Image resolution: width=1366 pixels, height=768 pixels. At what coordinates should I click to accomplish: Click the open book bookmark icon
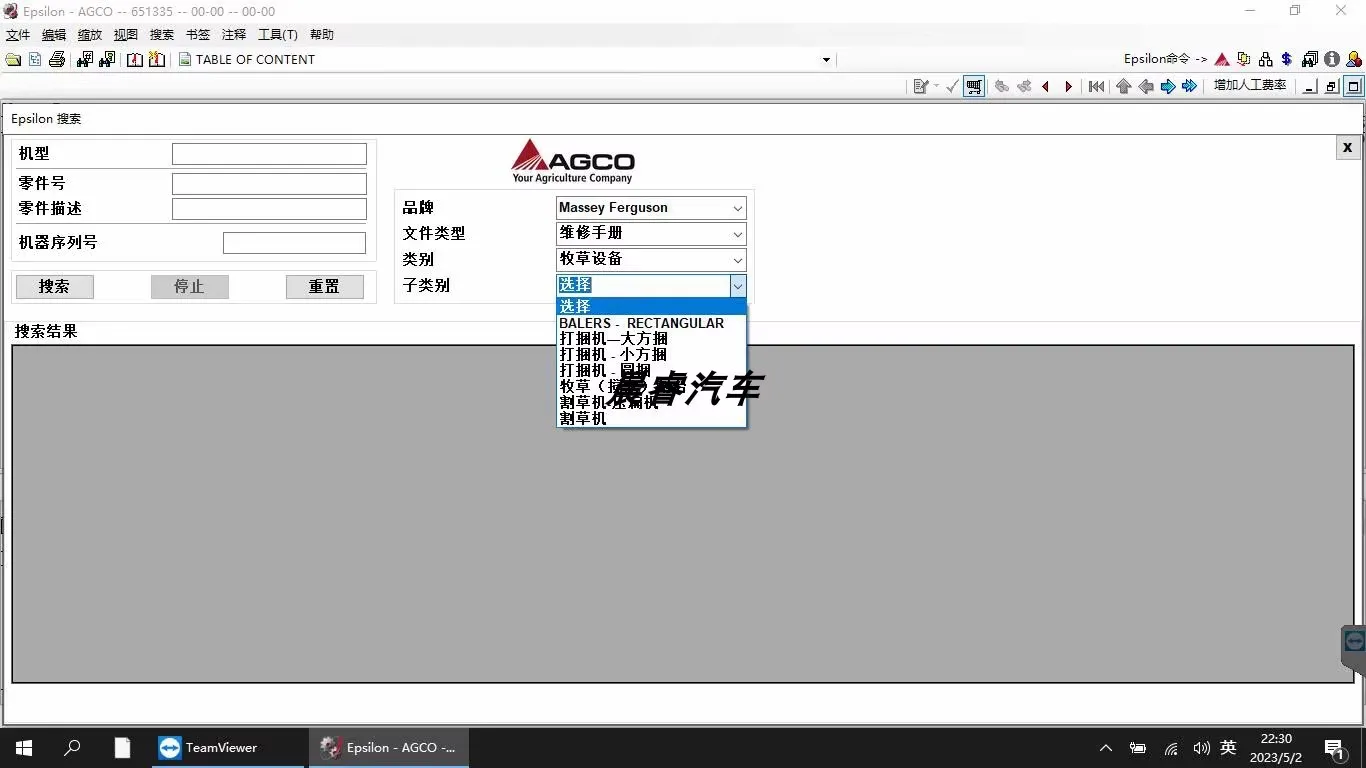(135, 60)
